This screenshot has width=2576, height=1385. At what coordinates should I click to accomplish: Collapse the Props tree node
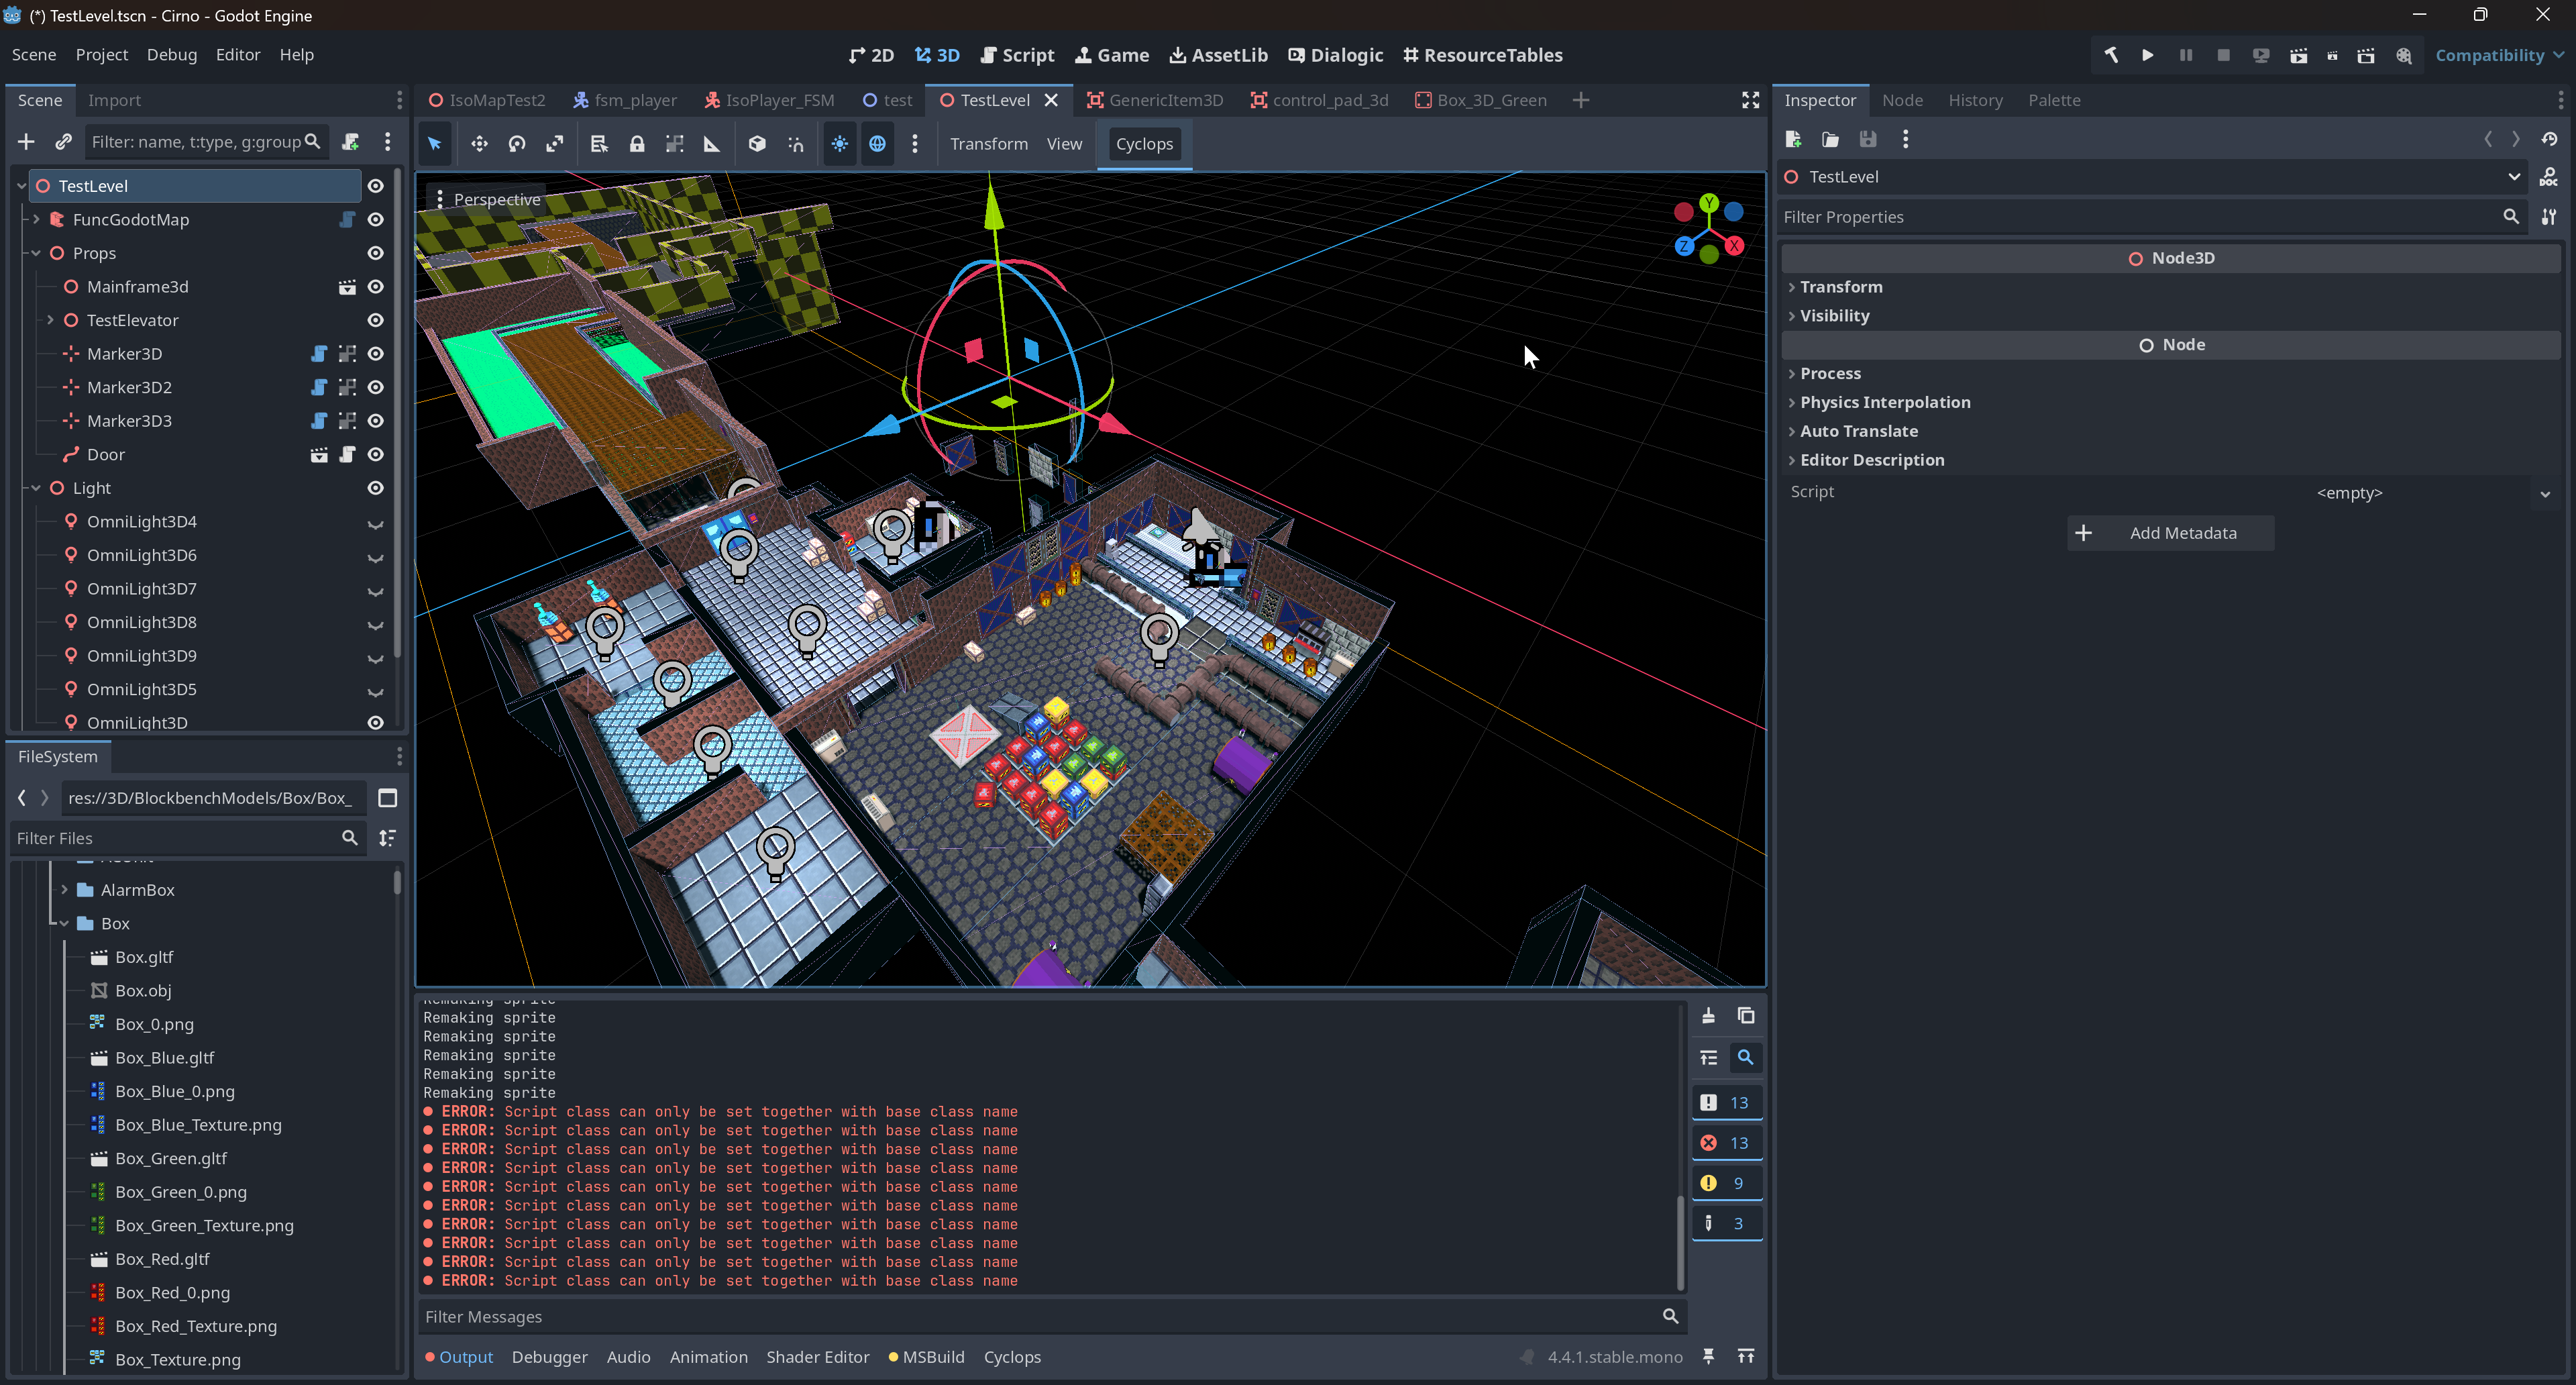(x=36, y=253)
